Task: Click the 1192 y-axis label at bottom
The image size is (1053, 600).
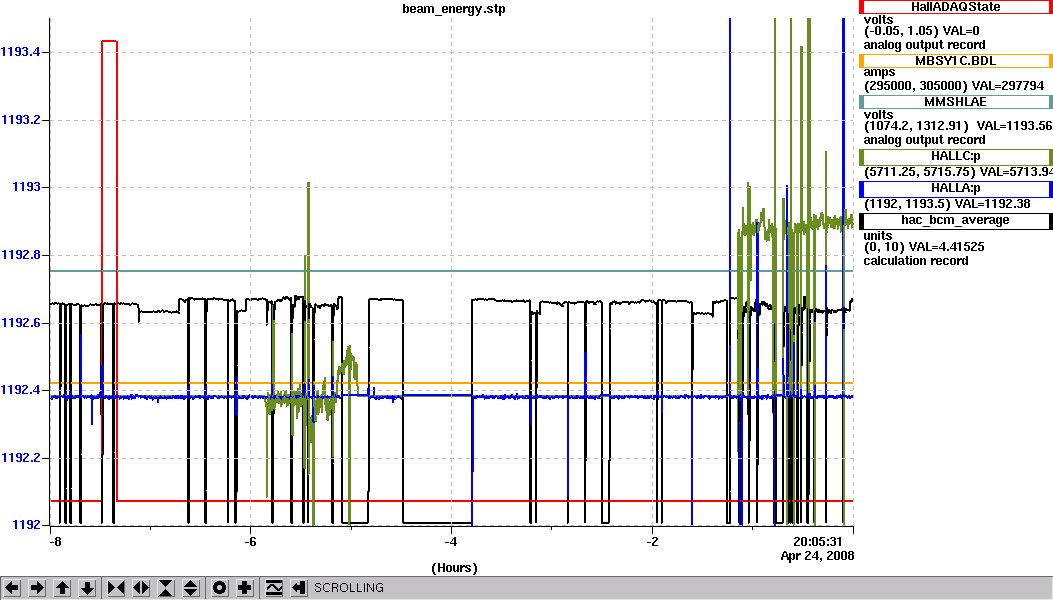Action: (x=26, y=525)
